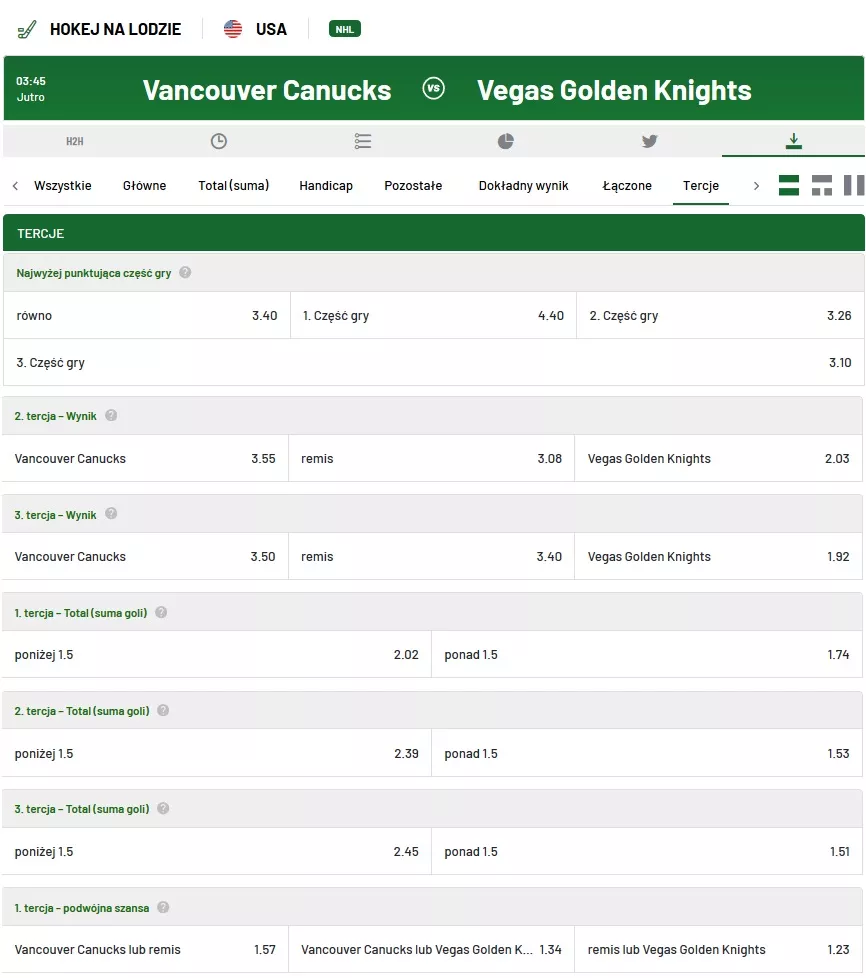Screen dimensions: 866x978
Task: Open the H2H head-to-head tab
Action: pyautogui.click(x=75, y=141)
